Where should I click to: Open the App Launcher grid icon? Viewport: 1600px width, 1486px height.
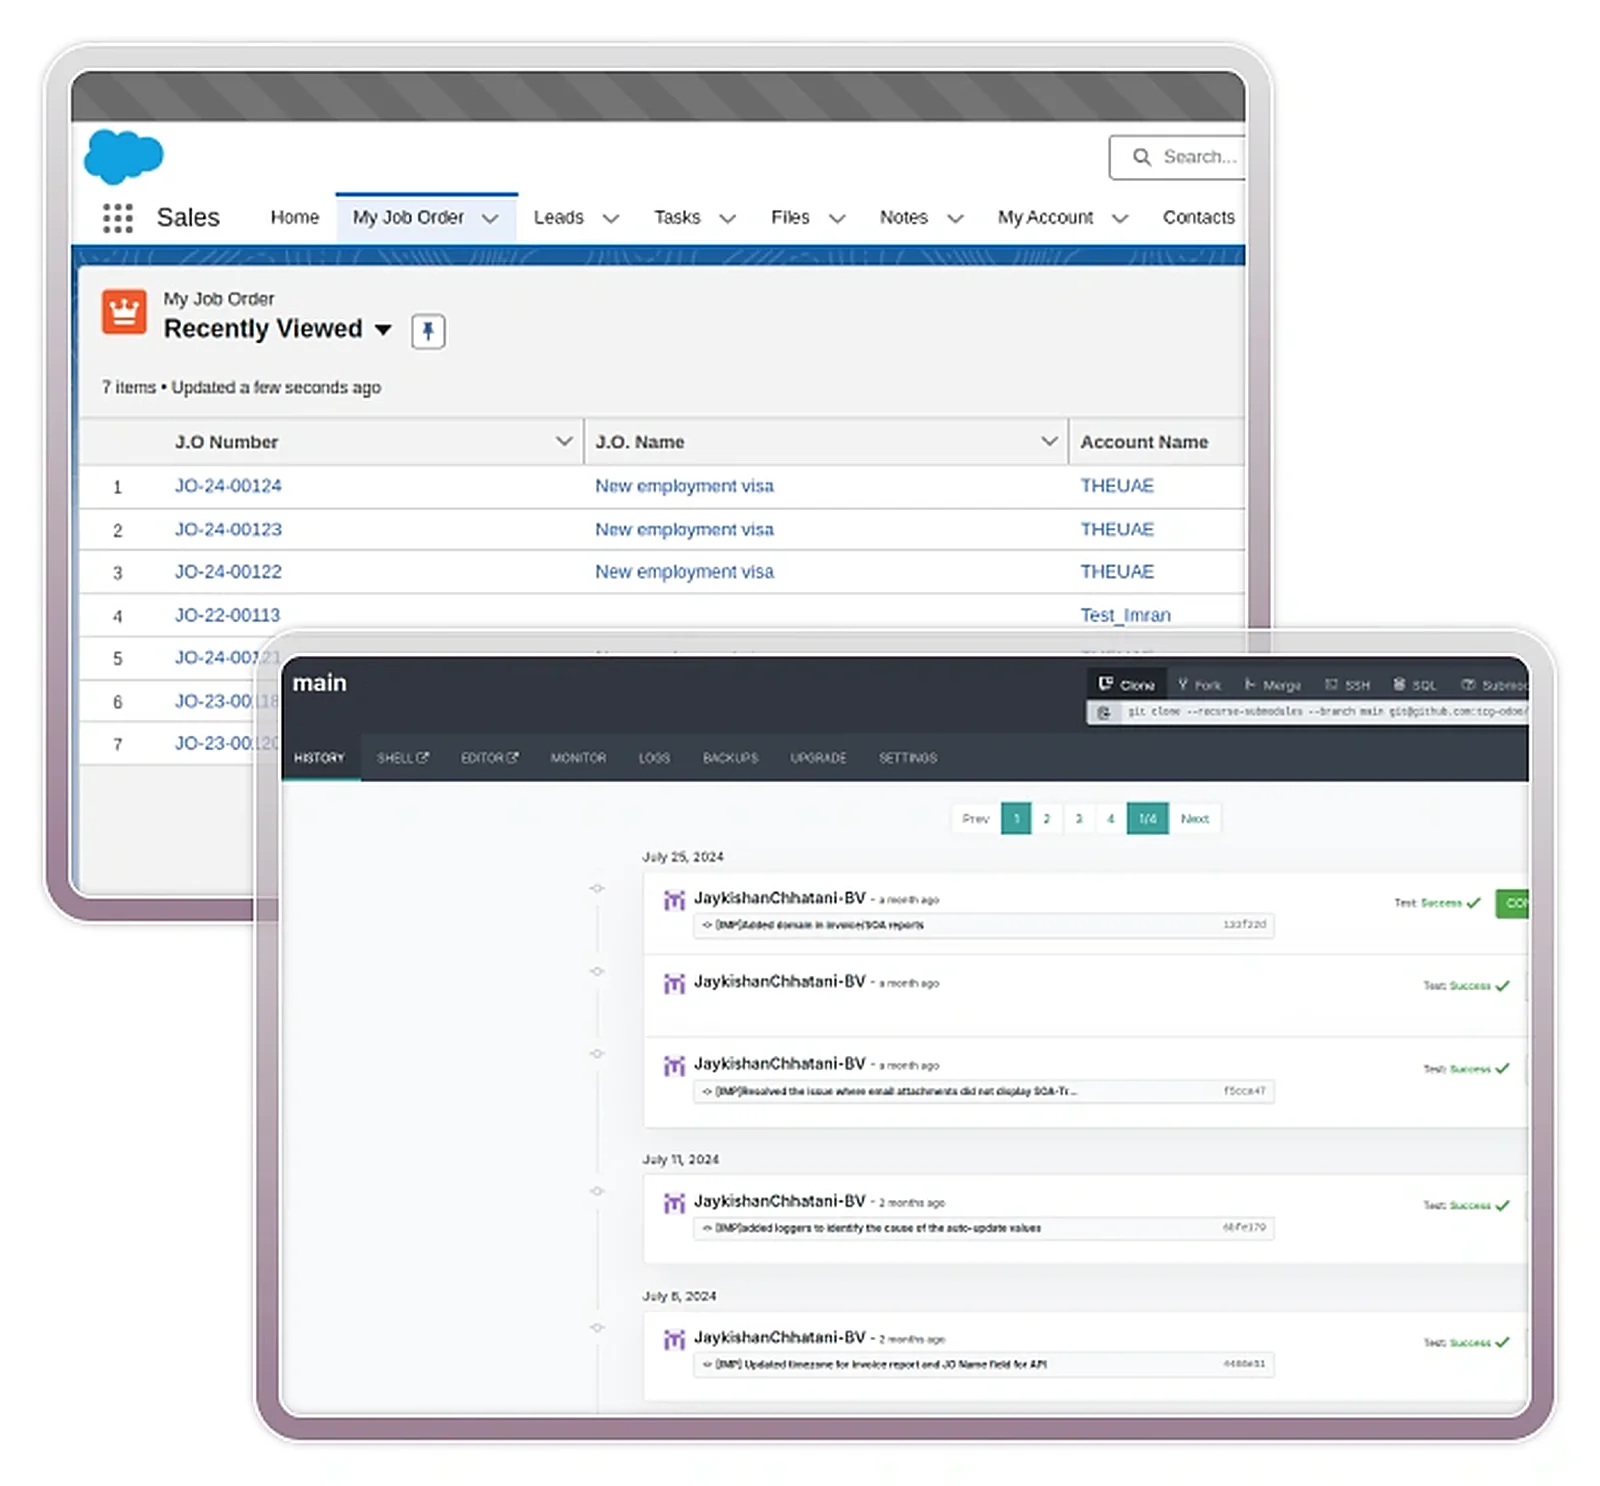(x=118, y=218)
